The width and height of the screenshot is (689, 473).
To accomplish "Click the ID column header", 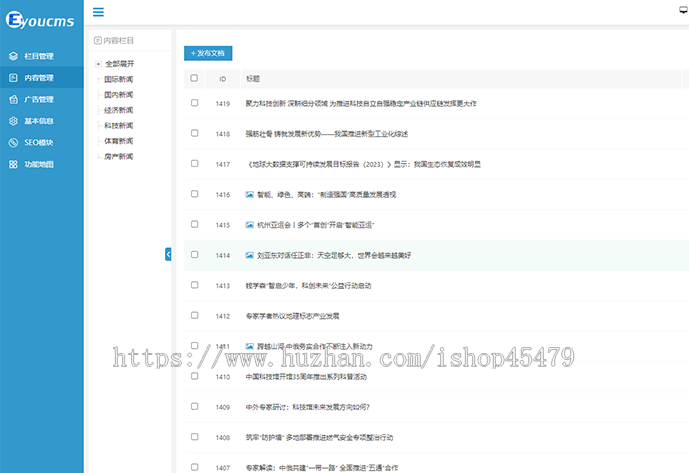I will [x=222, y=79].
